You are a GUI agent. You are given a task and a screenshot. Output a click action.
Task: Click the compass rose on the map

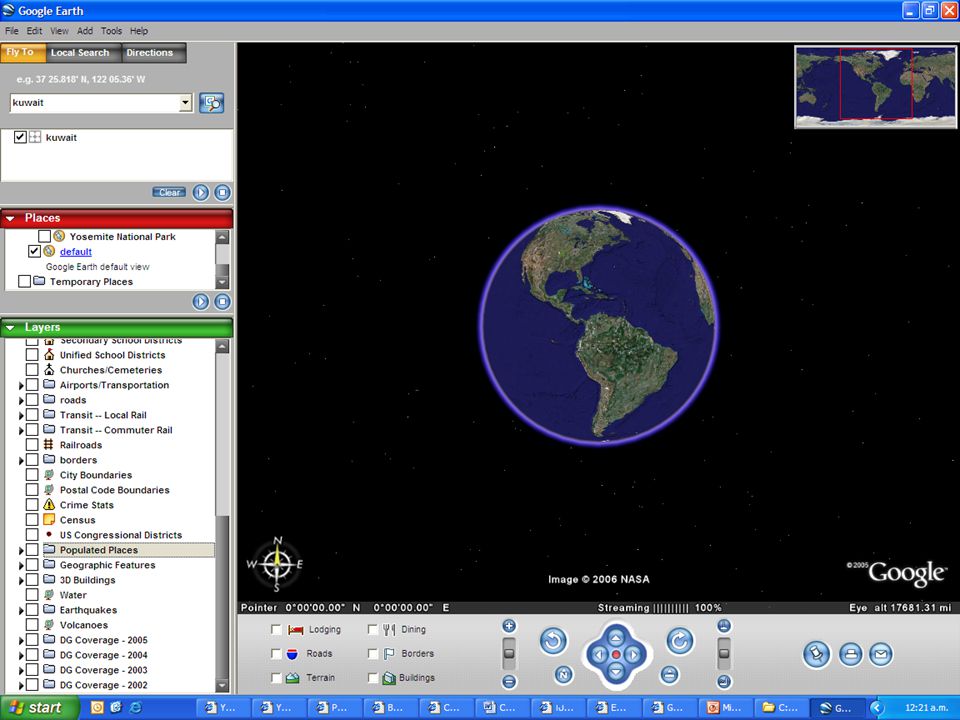click(277, 564)
